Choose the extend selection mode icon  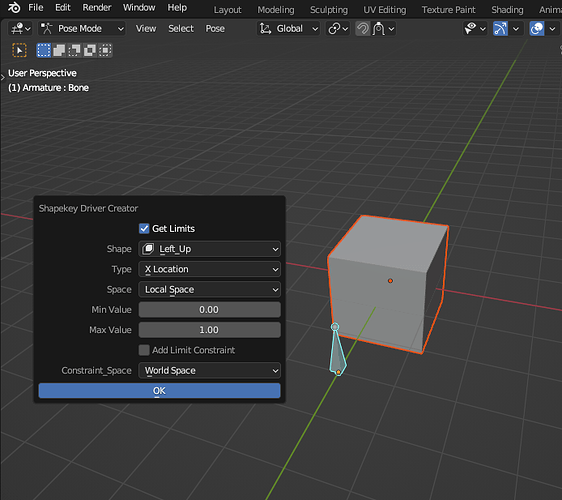tap(59, 51)
